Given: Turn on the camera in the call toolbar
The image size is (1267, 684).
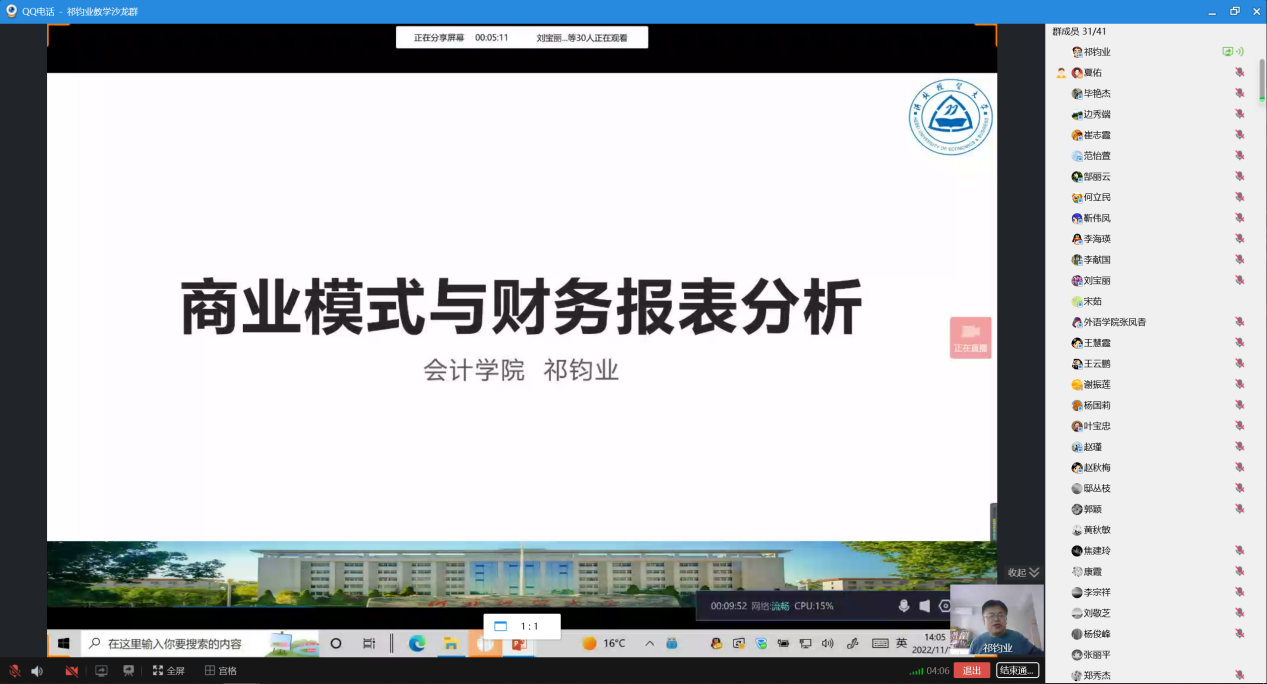Looking at the screenshot, I should [x=72, y=671].
